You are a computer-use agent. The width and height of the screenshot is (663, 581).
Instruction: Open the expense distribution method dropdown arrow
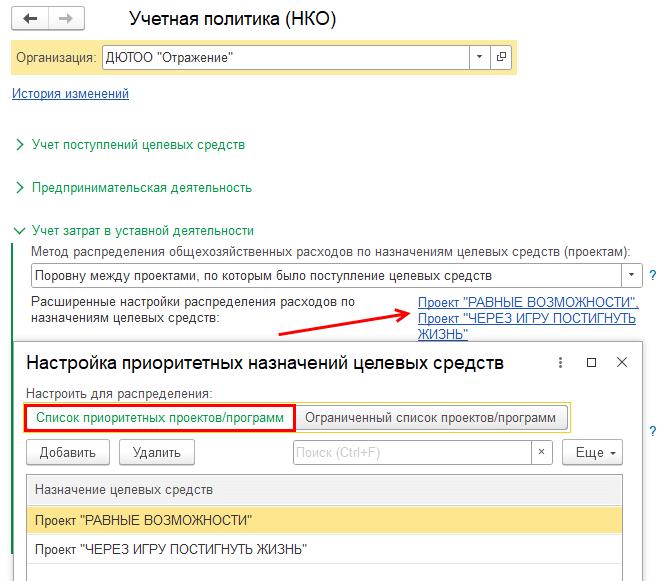tap(632, 275)
